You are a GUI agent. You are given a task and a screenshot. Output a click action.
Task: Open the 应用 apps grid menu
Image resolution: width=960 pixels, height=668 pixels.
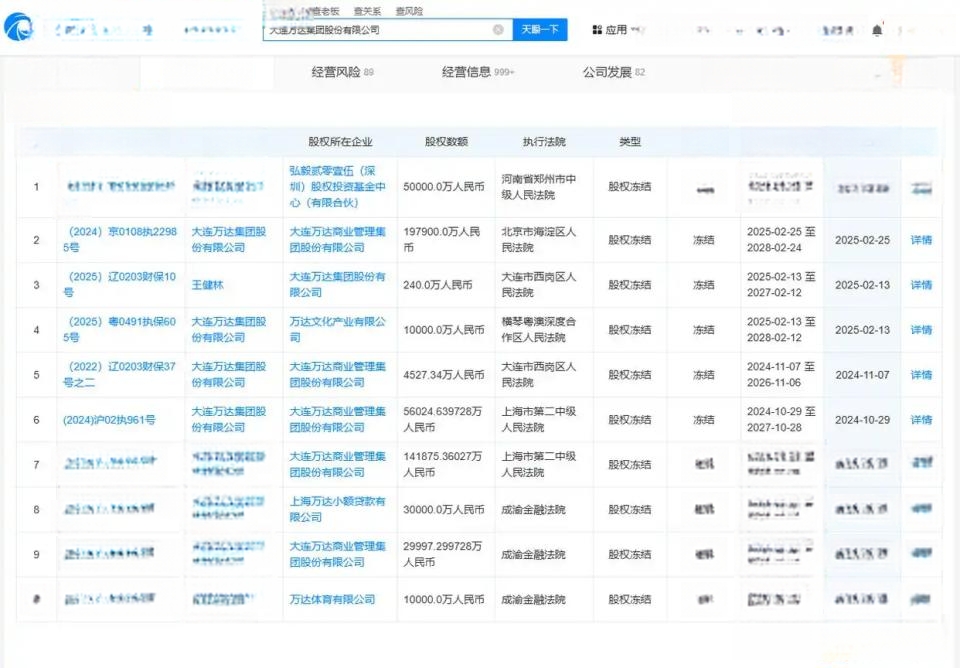(x=610, y=29)
